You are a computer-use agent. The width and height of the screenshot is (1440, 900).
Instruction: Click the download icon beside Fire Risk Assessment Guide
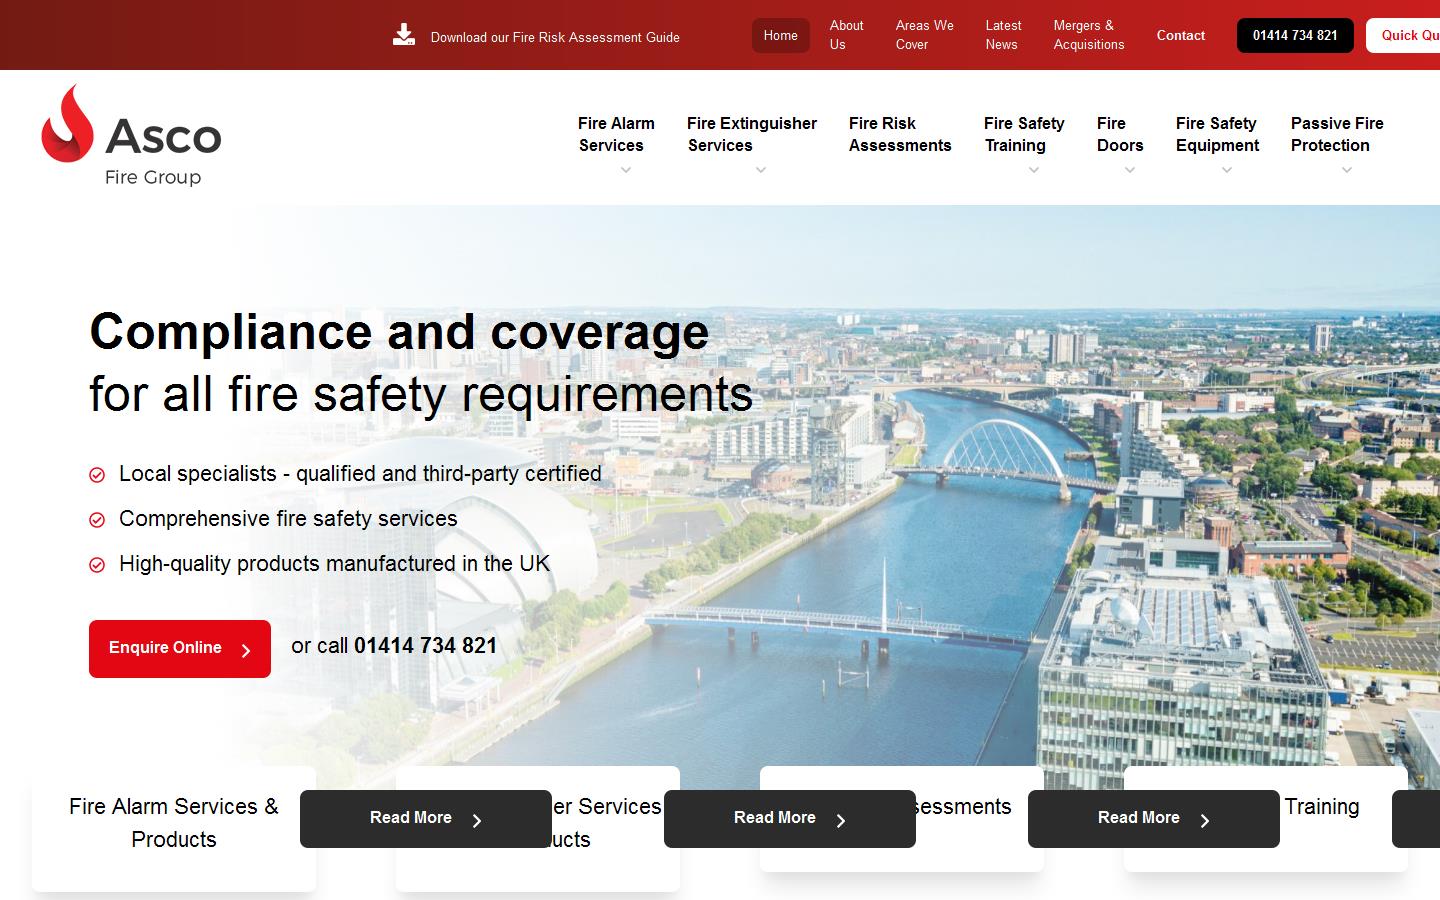tap(404, 33)
